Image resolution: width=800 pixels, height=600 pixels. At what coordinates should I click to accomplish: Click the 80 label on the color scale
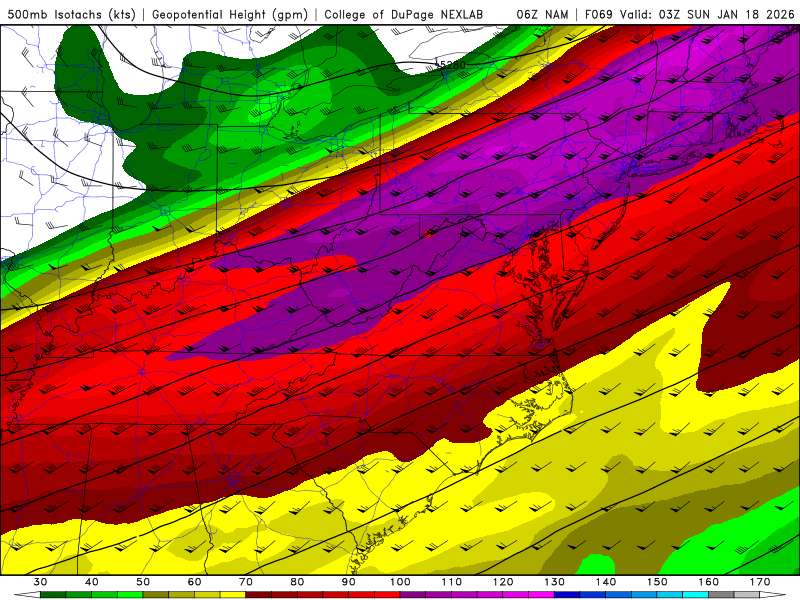297,582
